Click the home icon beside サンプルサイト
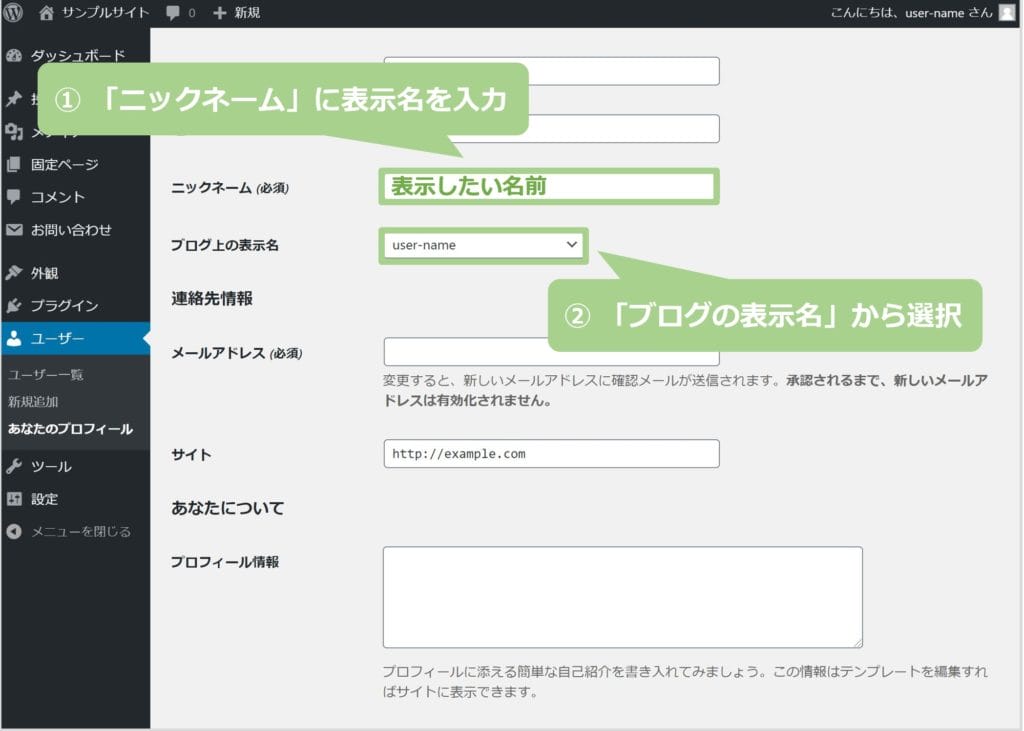Image resolution: width=1024 pixels, height=731 pixels. 46,13
